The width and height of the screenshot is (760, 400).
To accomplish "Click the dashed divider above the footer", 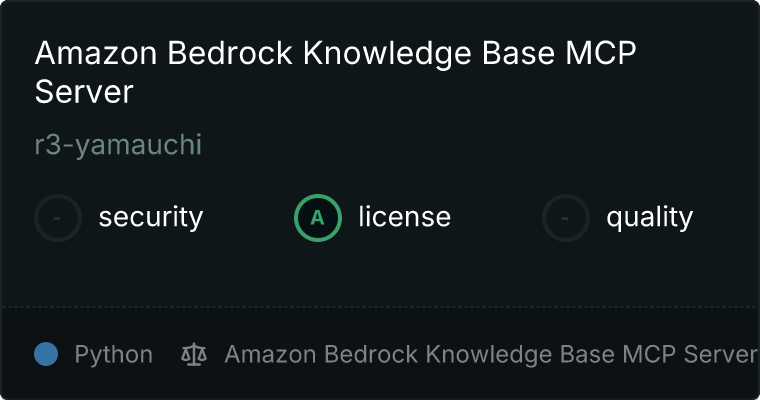I will [x=380, y=306].
